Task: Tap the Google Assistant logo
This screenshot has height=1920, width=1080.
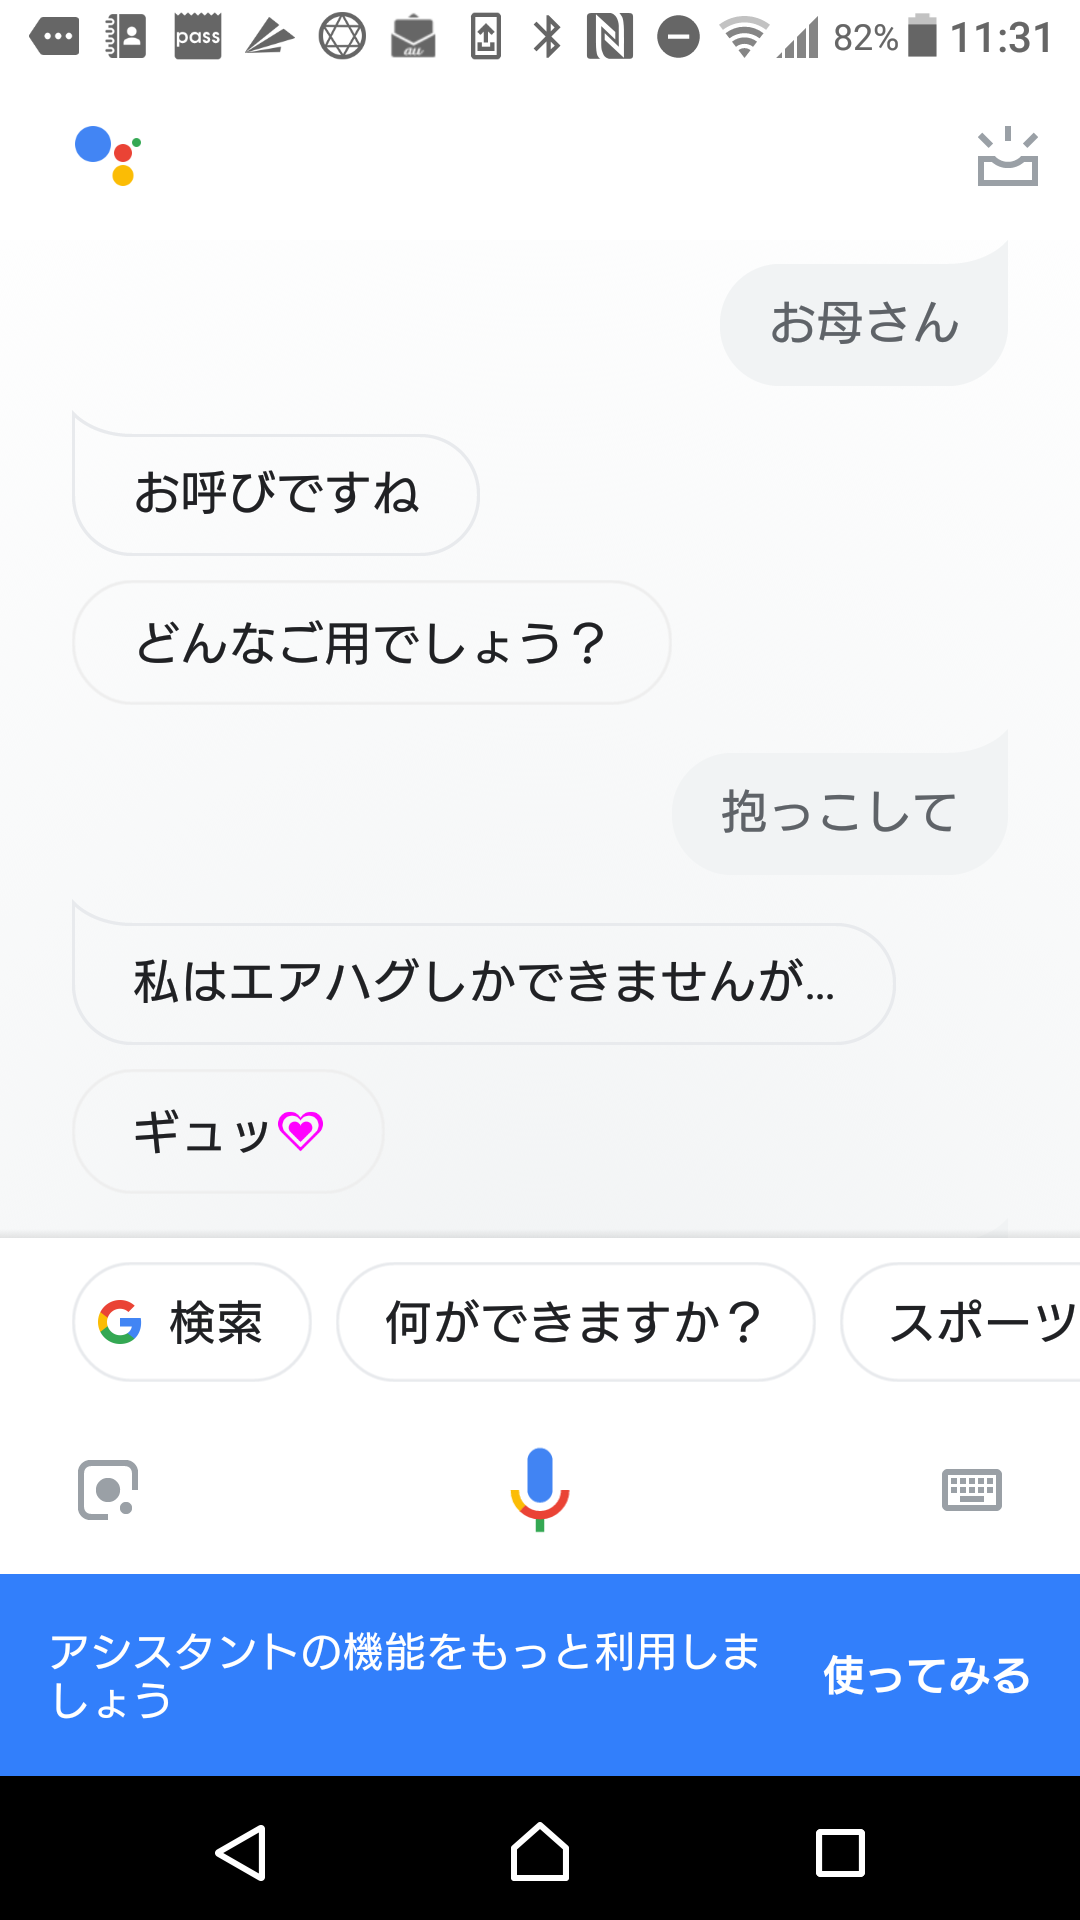Action: click(x=108, y=155)
